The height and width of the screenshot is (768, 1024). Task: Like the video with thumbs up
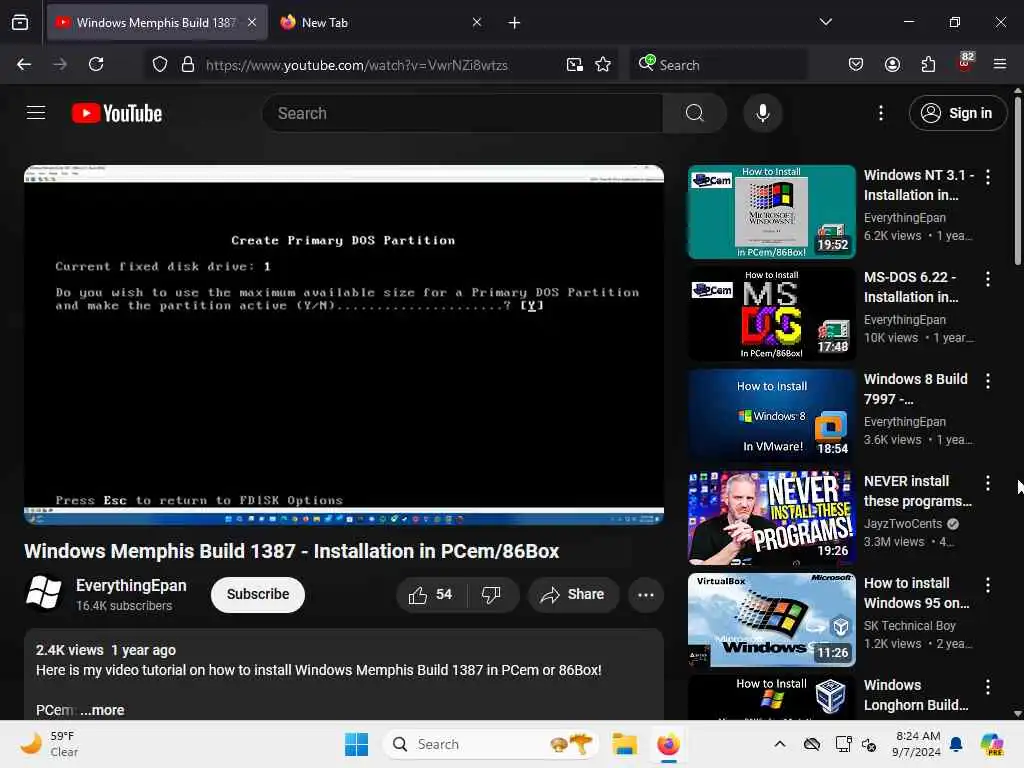click(x=431, y=594)
